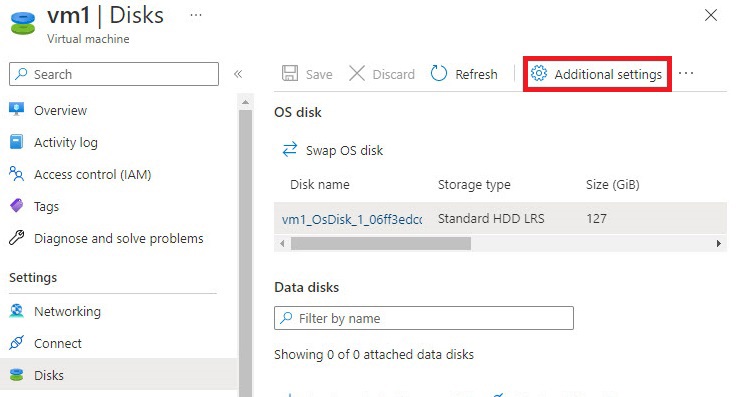Open Access control (IAM)
The width and height of the screenshot is (740, 397).
(x=92, y=175)
